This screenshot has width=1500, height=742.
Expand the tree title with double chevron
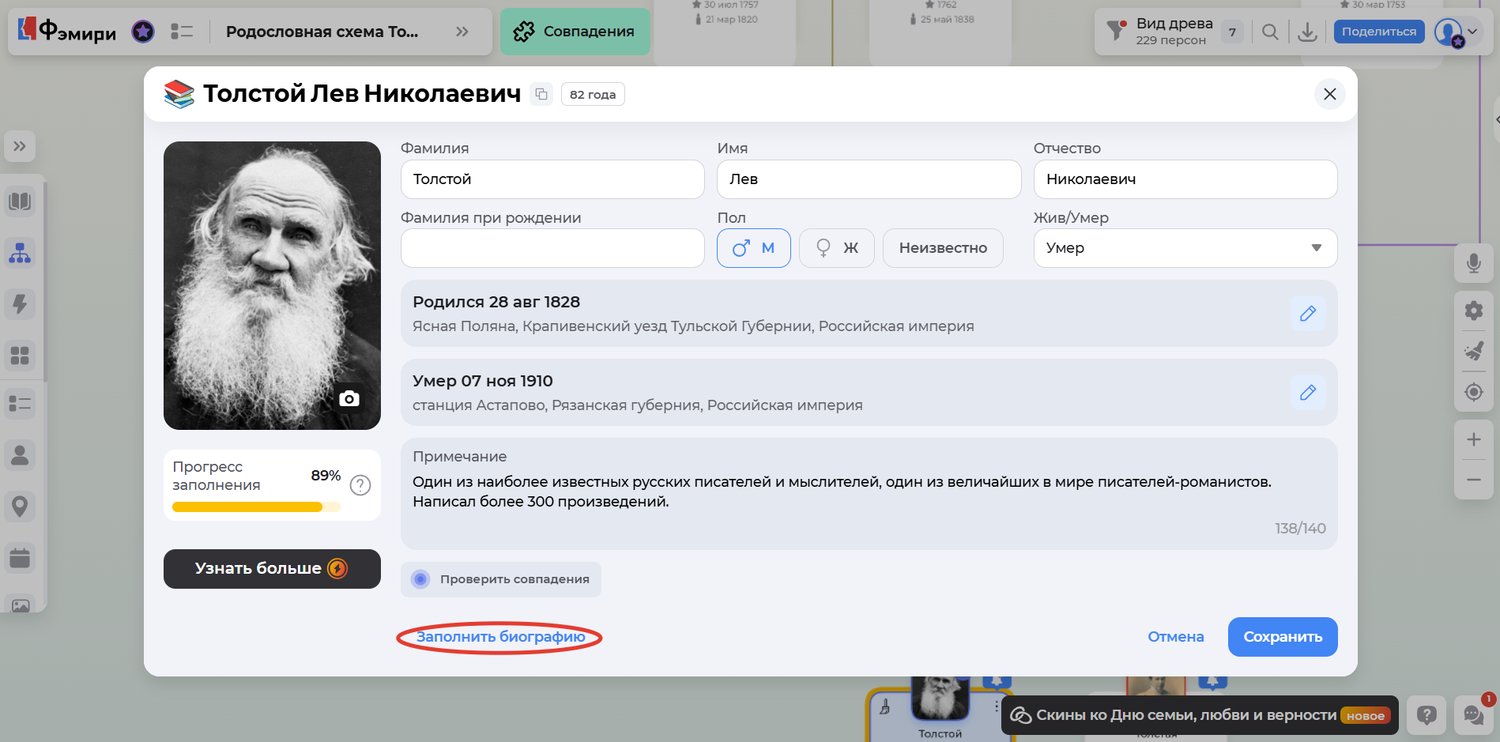coord(462,32)
